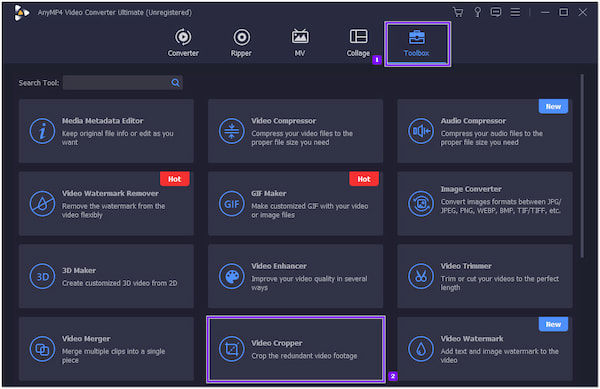Click the vertical scrollbar of tool list
600x389 pixels.
[582, 166]
